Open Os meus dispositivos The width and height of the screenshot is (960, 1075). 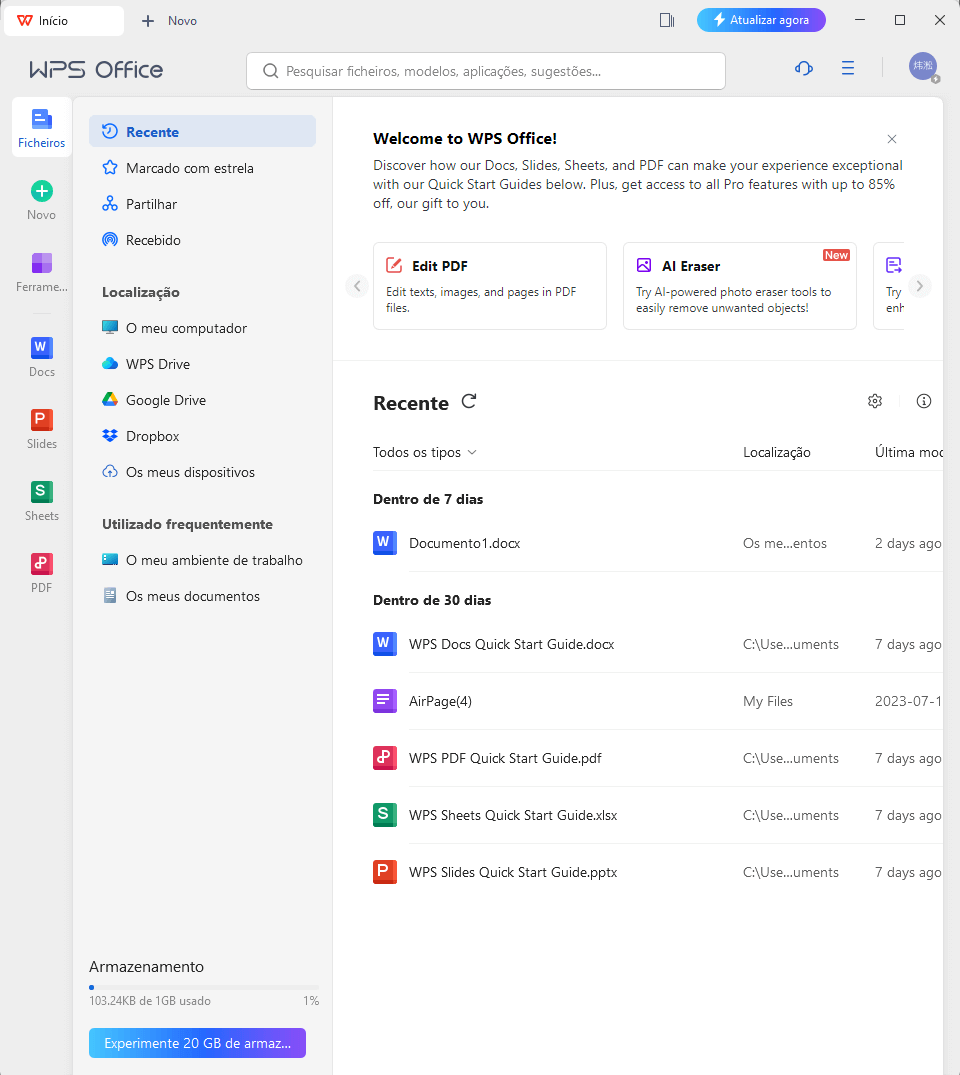click(202, 472)
